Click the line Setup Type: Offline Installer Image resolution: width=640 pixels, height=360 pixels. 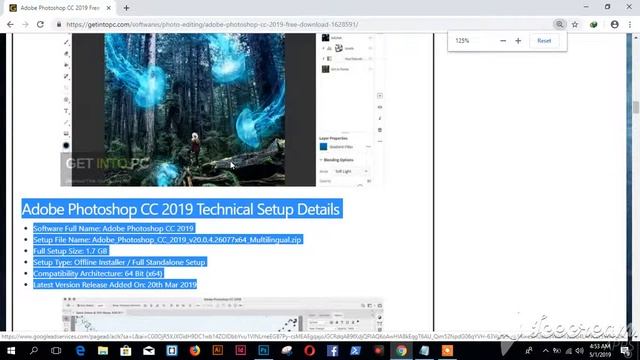pos(119,262)
